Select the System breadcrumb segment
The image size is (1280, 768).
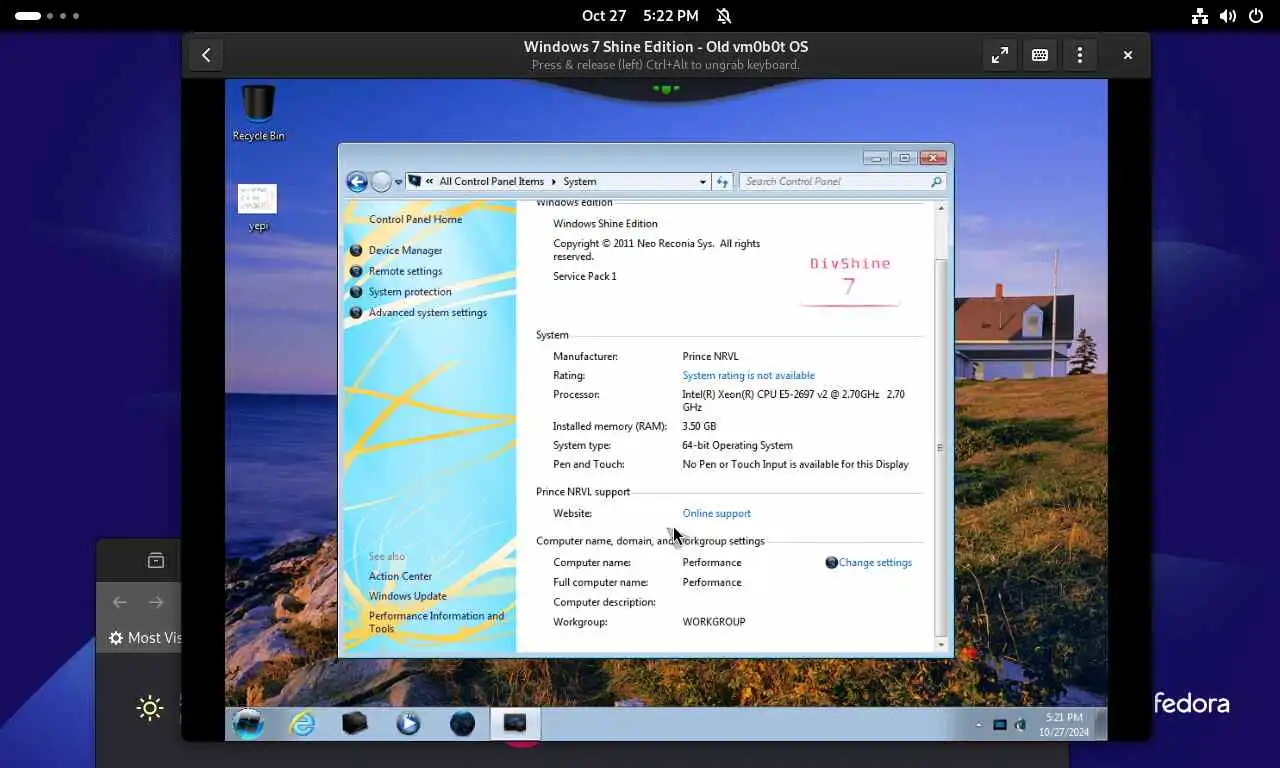[x=580, y=182]
